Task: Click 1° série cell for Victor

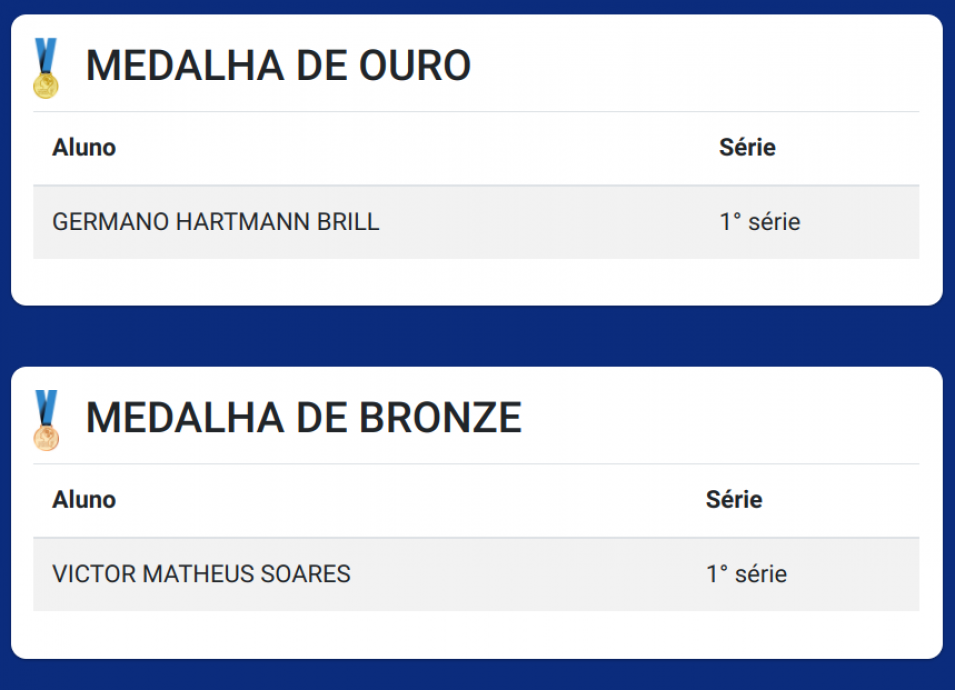Action: [x=746, y=574]
